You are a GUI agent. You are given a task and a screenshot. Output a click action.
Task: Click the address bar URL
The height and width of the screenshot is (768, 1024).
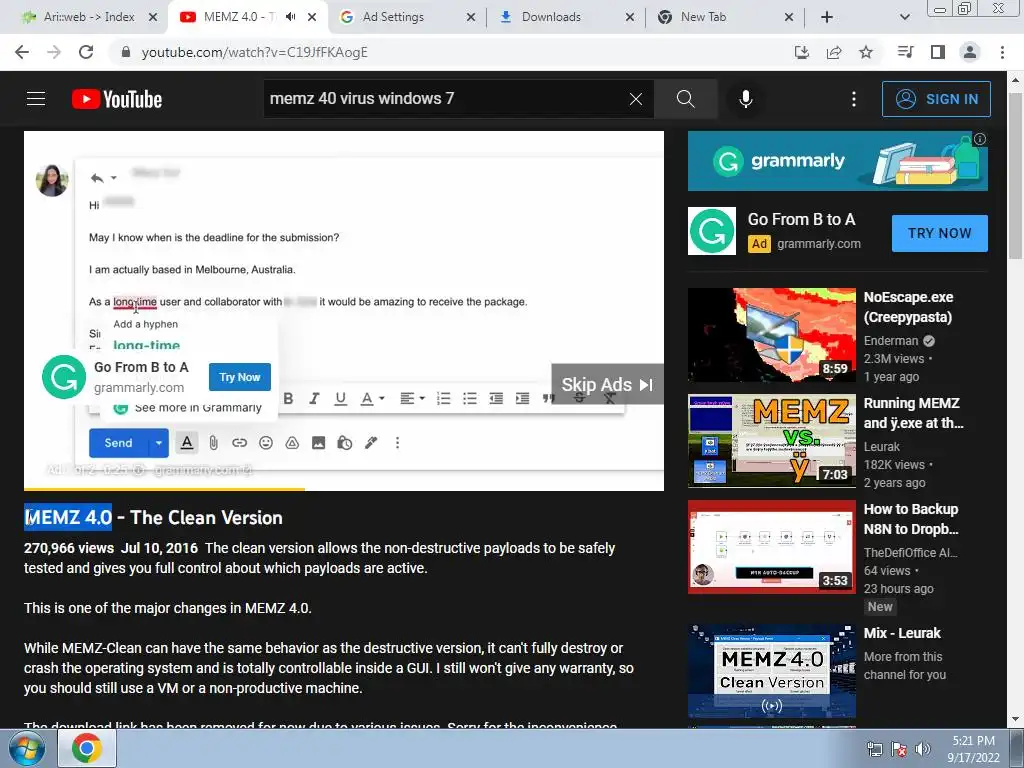pos(255,52)
